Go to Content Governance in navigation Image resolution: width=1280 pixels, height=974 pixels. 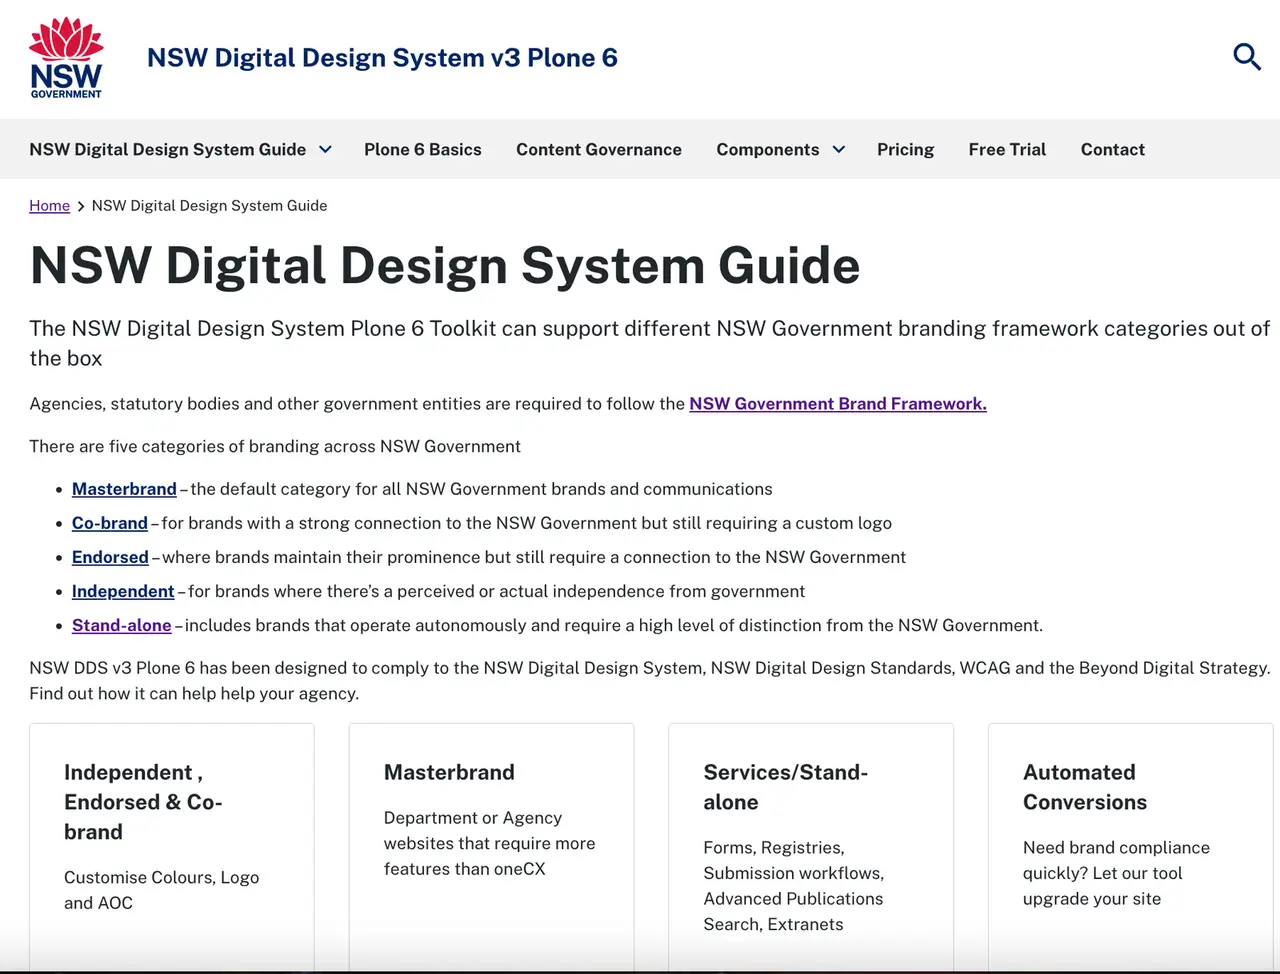coord(599,150)
